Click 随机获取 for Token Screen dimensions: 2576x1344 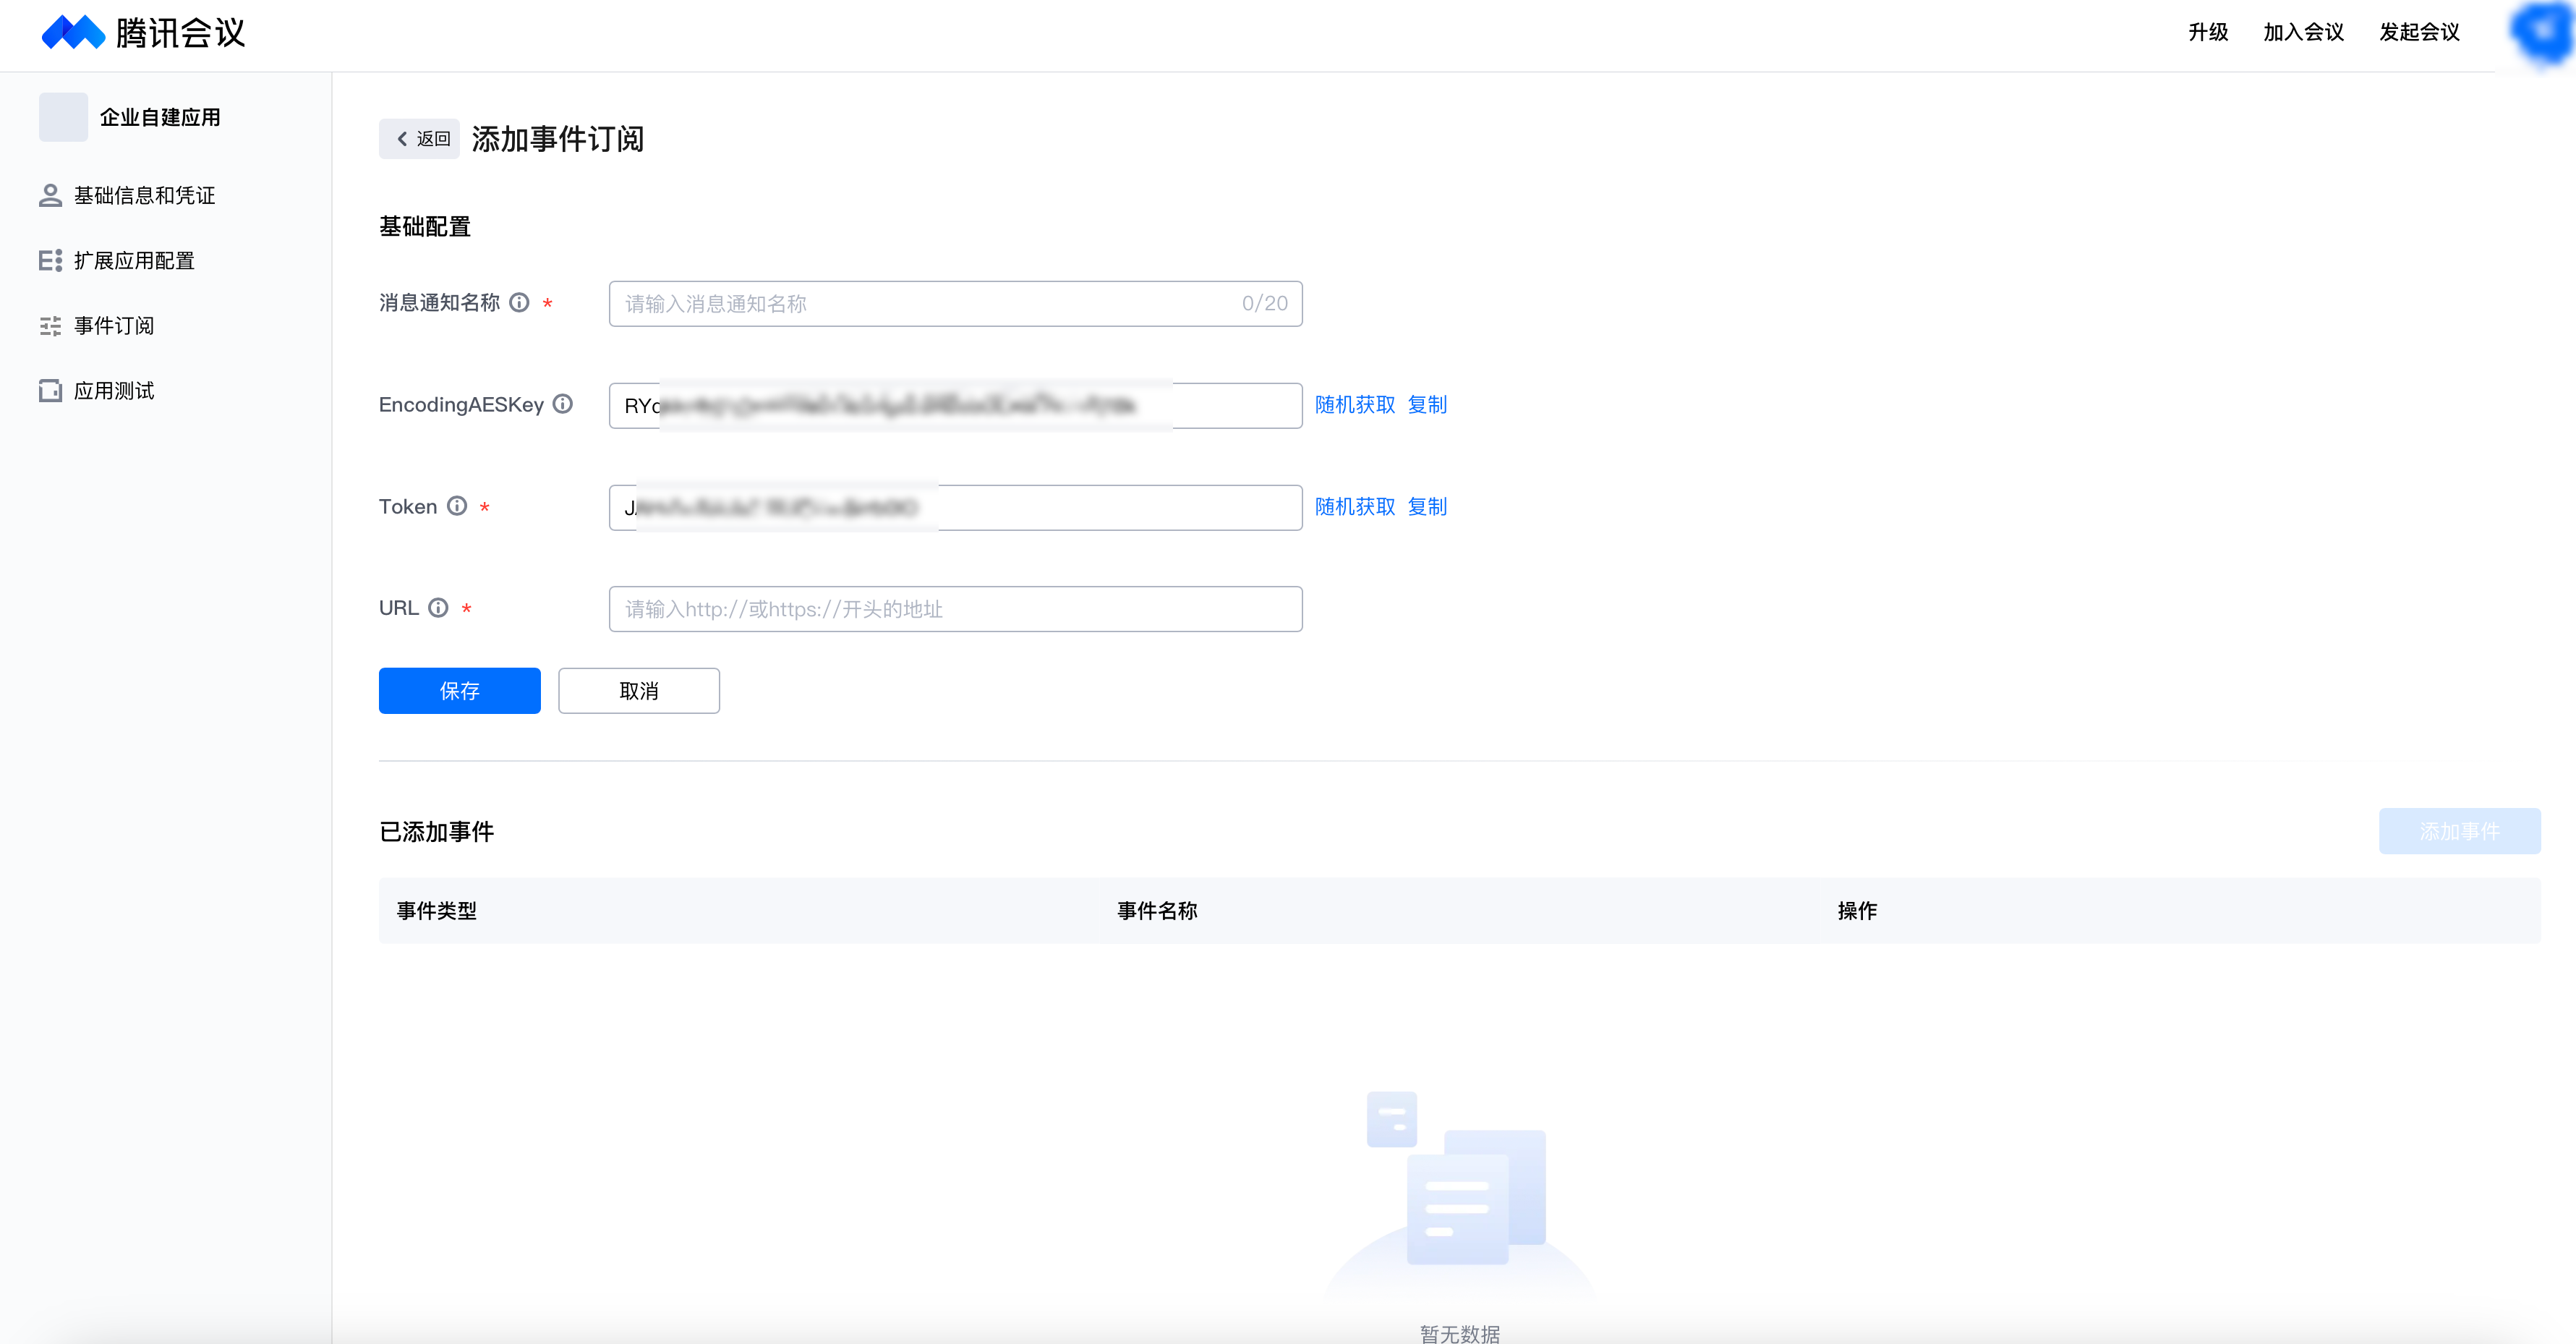pyautogui.click(x=1355, y=507)
